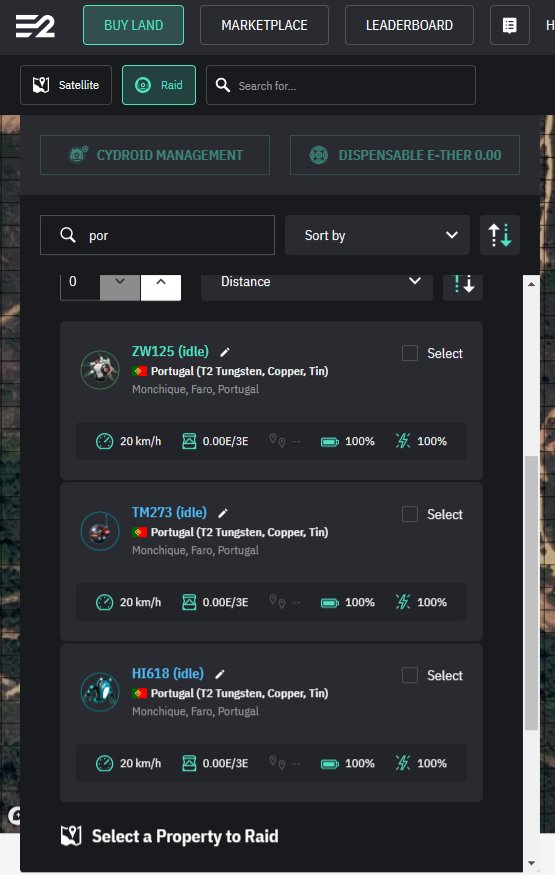Viewport: 555px width, 875px height.
Task: Click the map icon beside 'Select a Property to Raid'
Action: click(71, 836)
